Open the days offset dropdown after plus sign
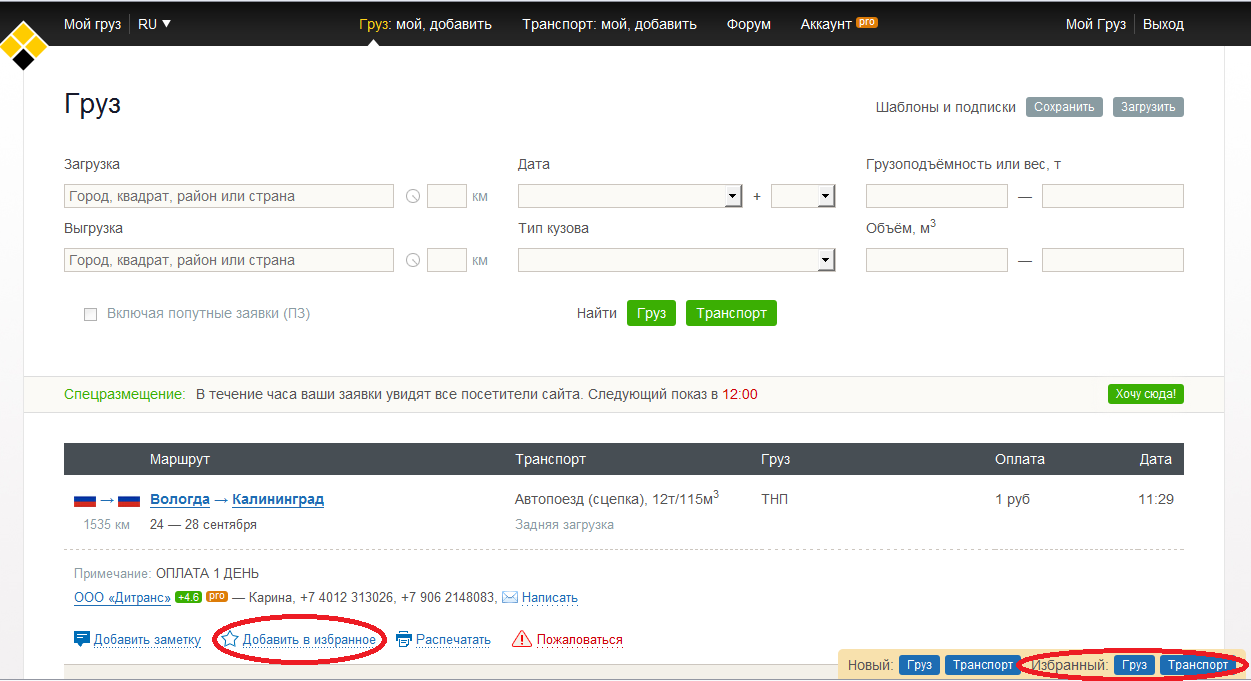The image size is (1251, 681). (803, 197)
